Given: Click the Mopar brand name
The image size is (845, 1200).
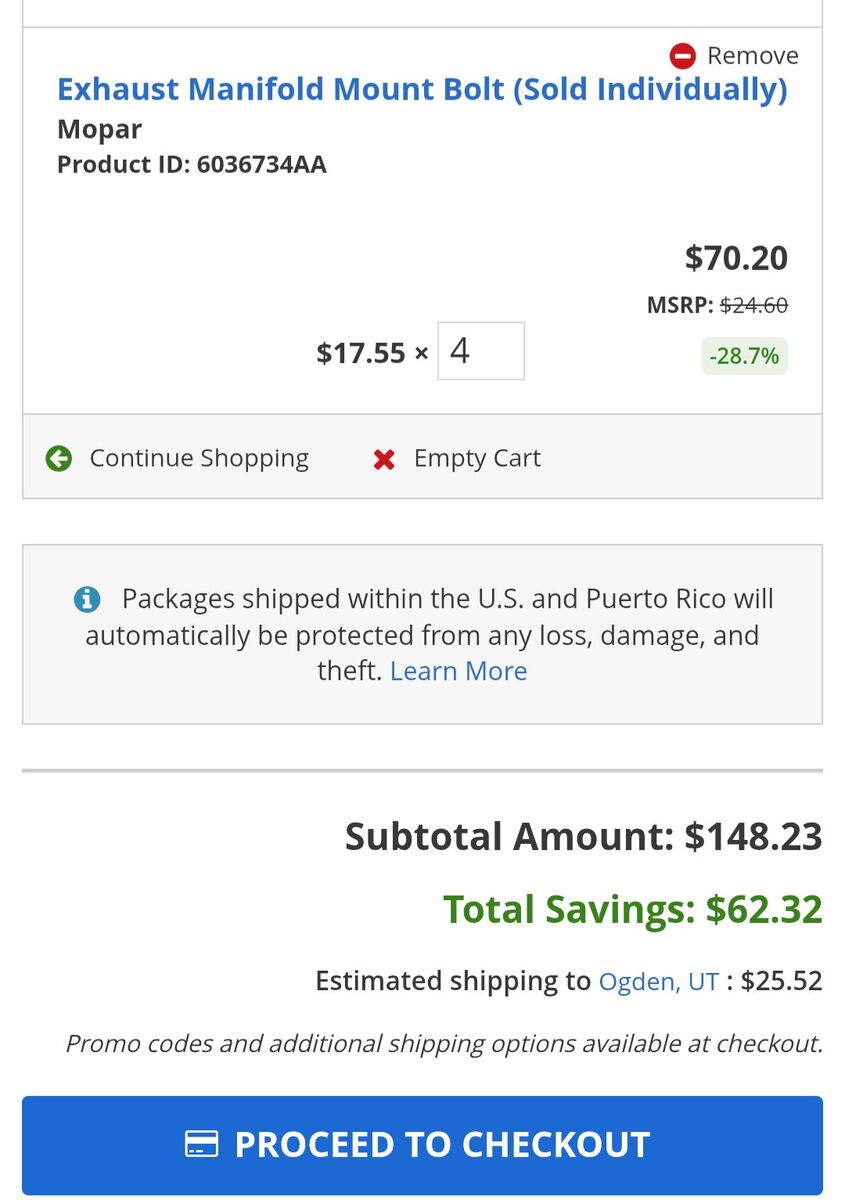Looking at the screenshot, I should tap(99, 129).
